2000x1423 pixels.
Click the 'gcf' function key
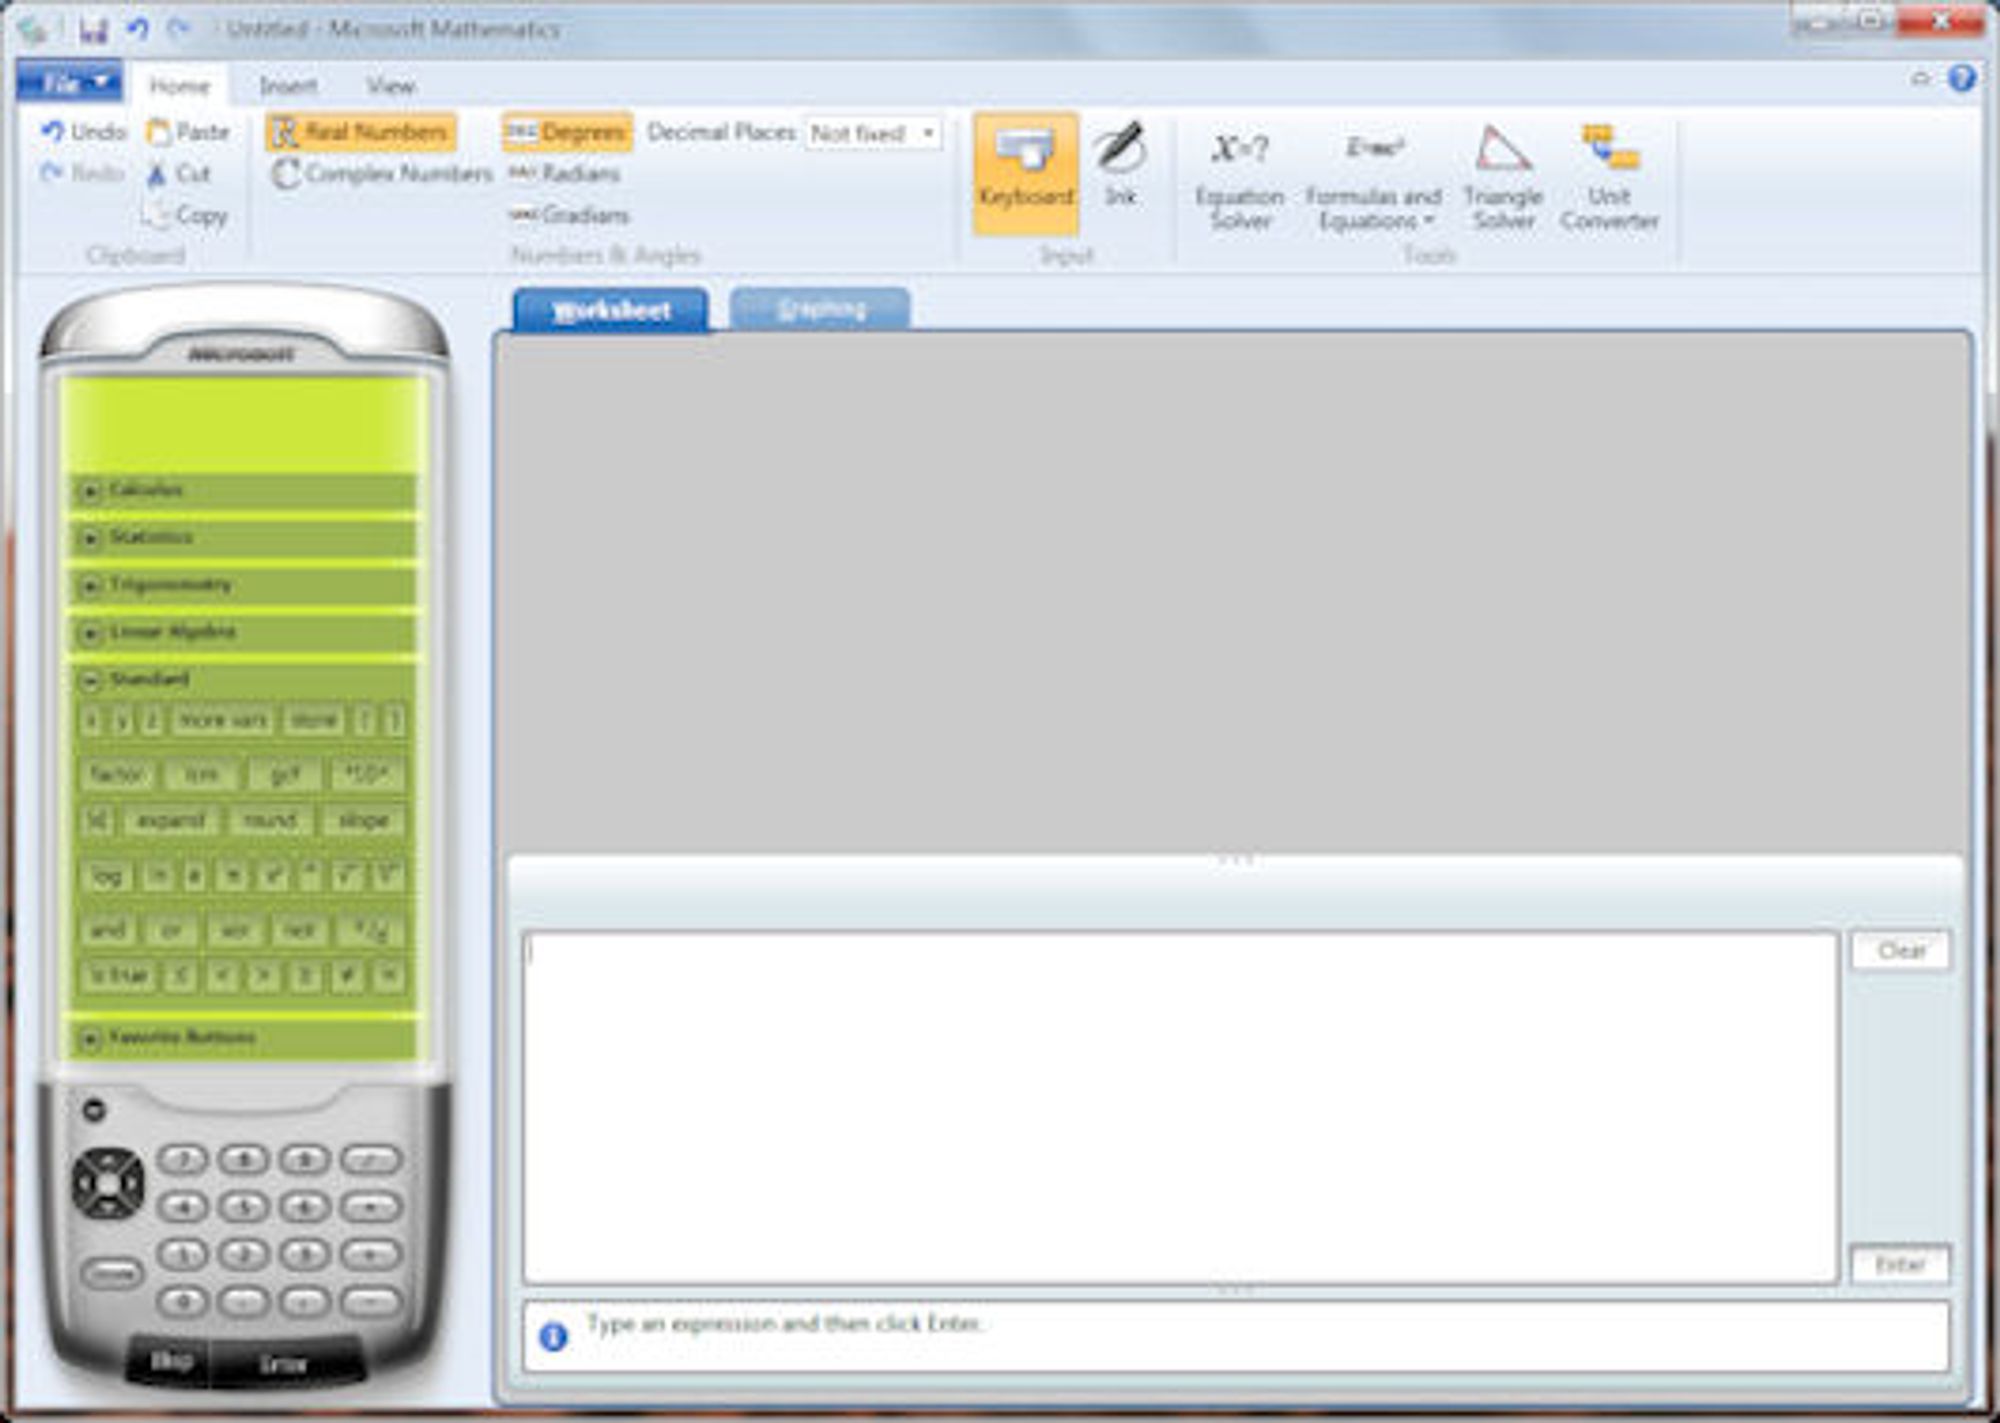tap(285, 774)
